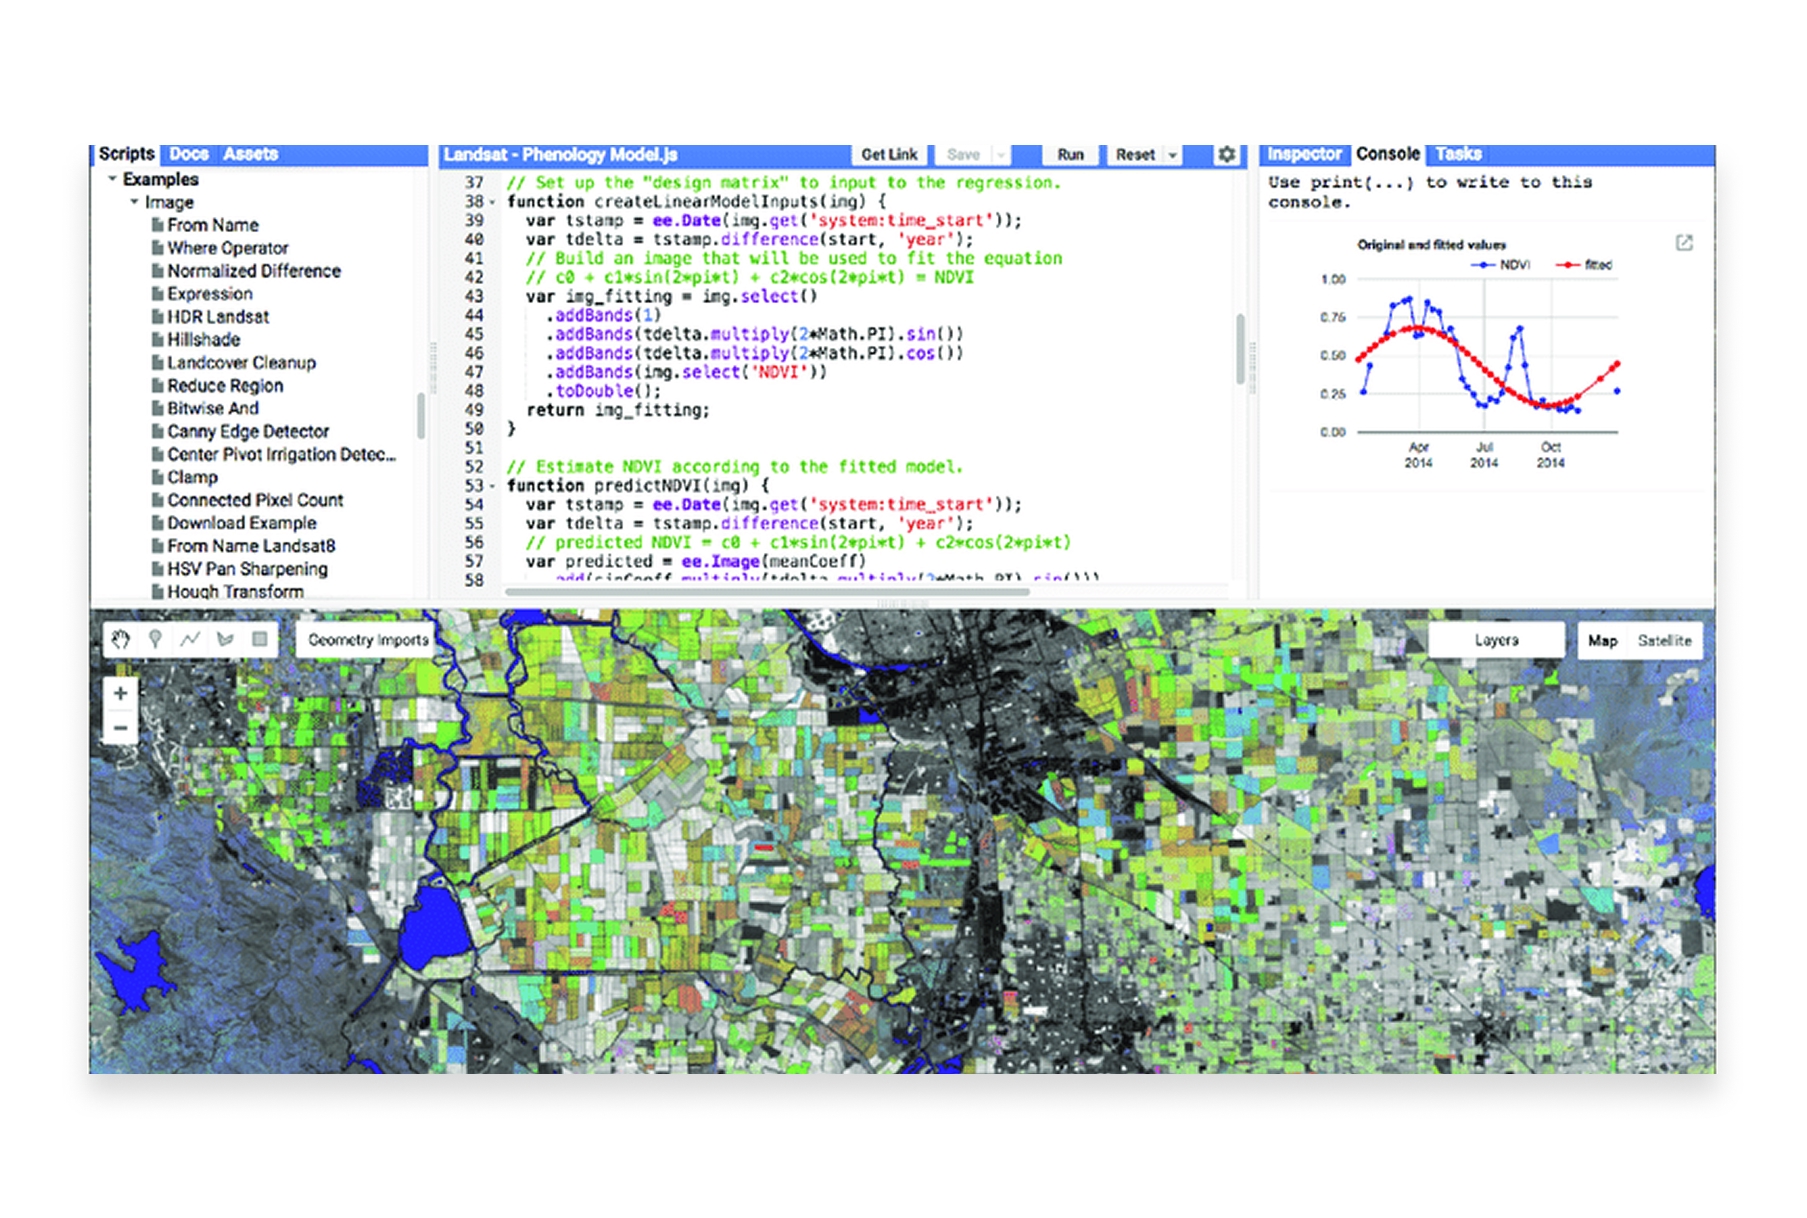Click Get Link to share the script
This screenshot has width=1807, height=1218.
point(889,154)
